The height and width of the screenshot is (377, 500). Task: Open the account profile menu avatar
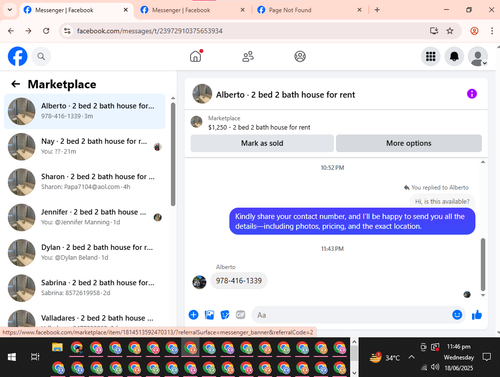(x=478, y=56)
